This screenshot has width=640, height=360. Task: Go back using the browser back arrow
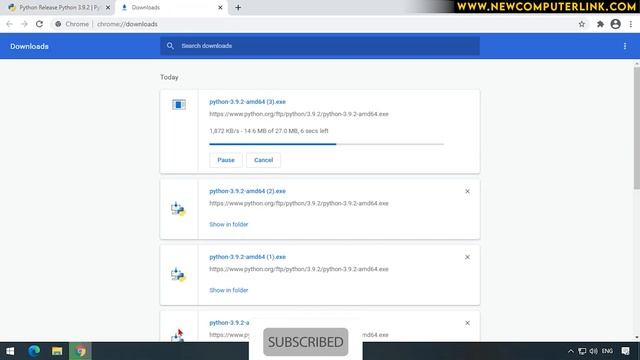tap(9, 24)
